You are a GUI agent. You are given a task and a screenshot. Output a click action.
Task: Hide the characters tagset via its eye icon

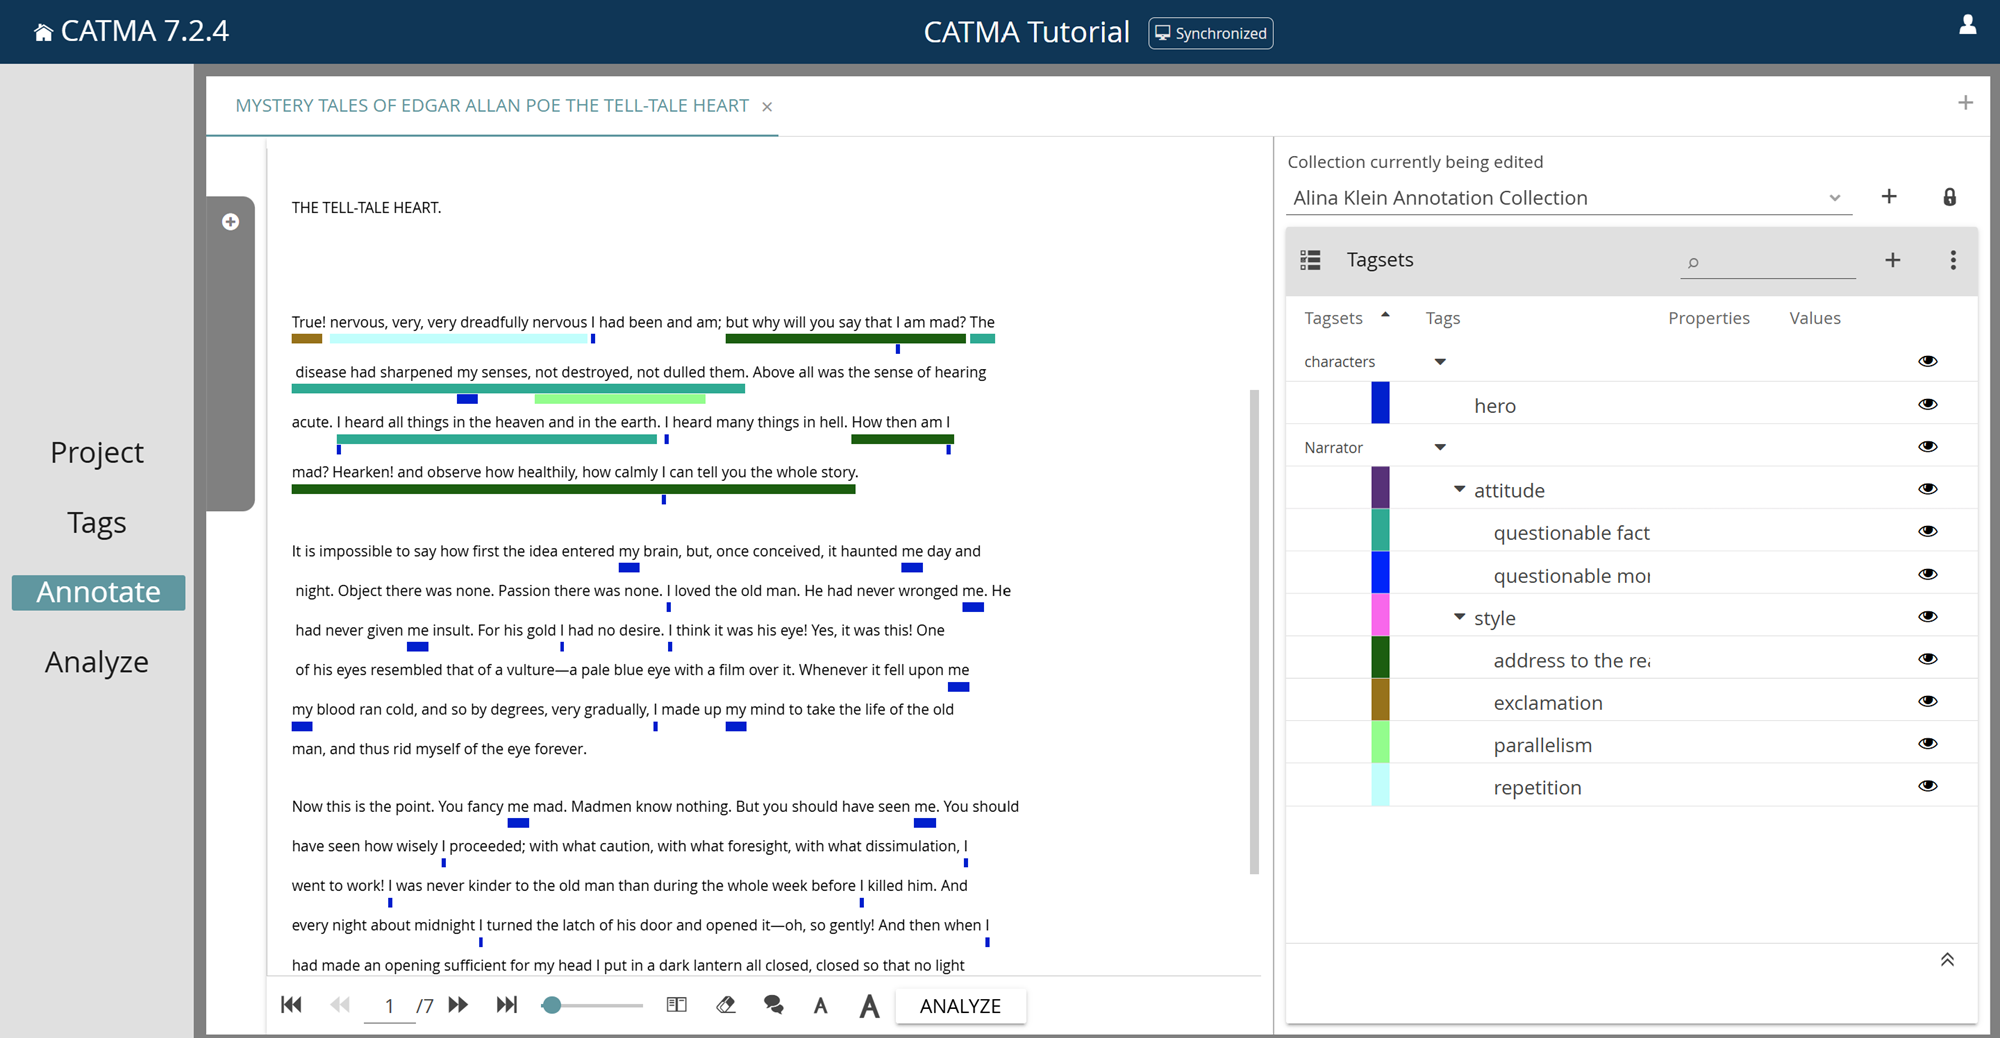[x=1928, y=361]
